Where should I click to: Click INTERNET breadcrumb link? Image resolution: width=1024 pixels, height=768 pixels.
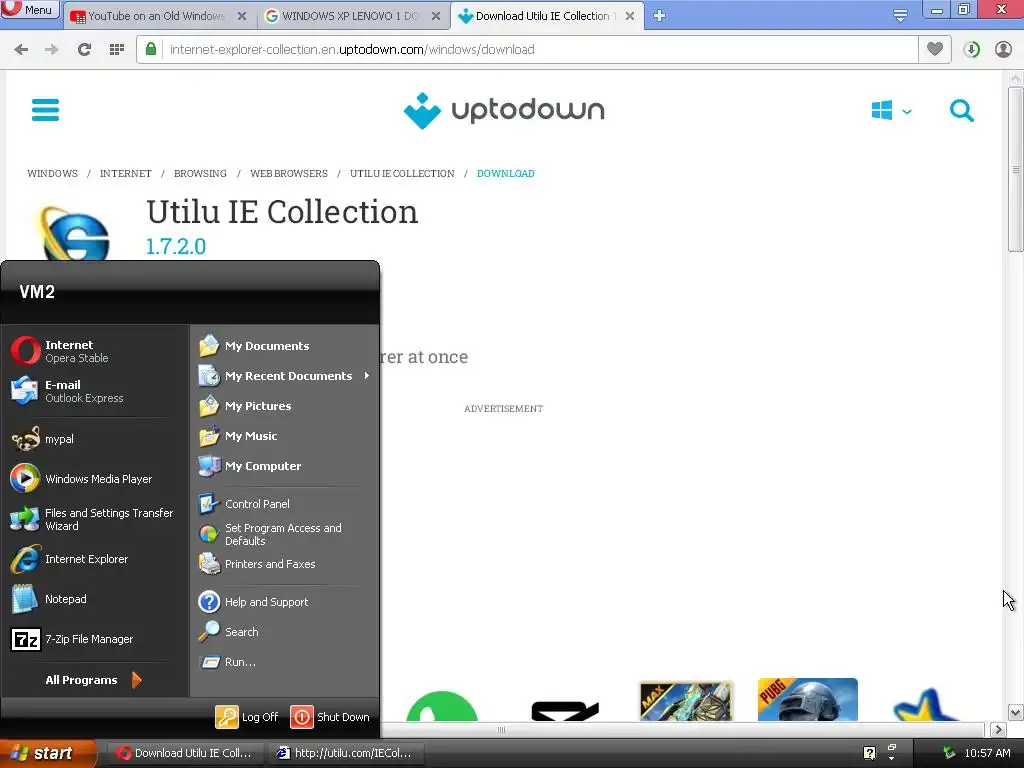125,173
